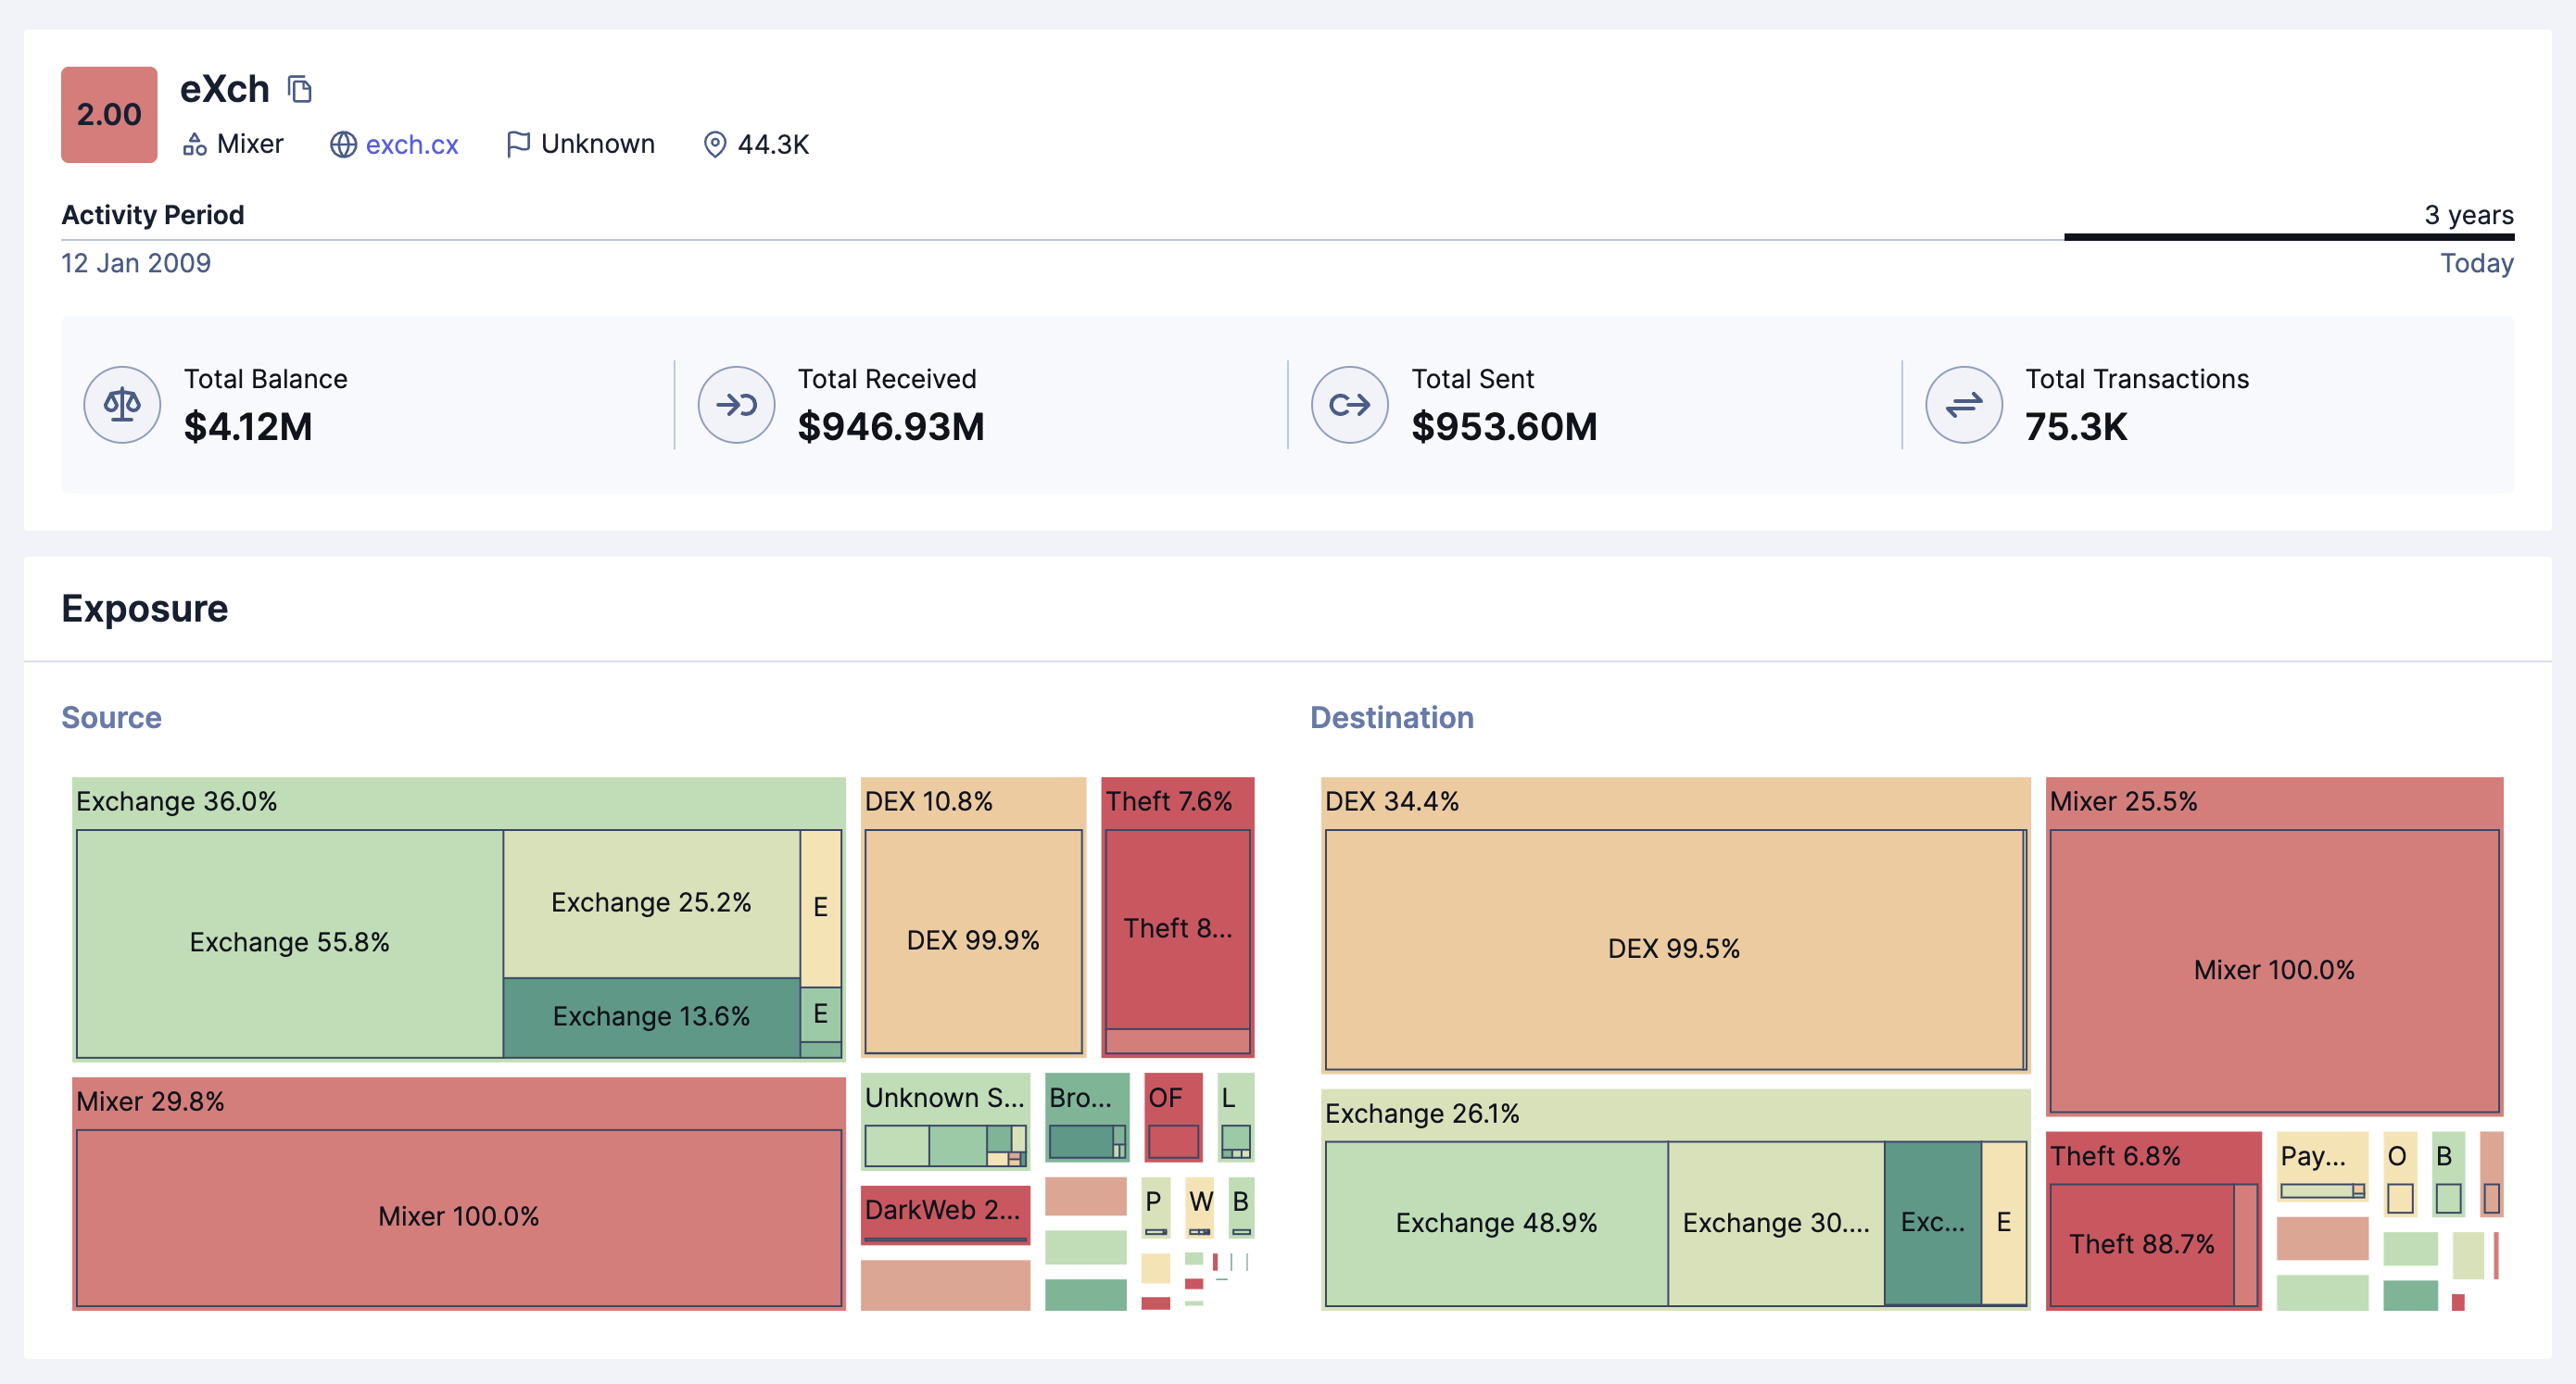The width and height of the screenshot is (2576, 1384).
Task: Select the Destination exposure heading
Action: coord(1391,718)
